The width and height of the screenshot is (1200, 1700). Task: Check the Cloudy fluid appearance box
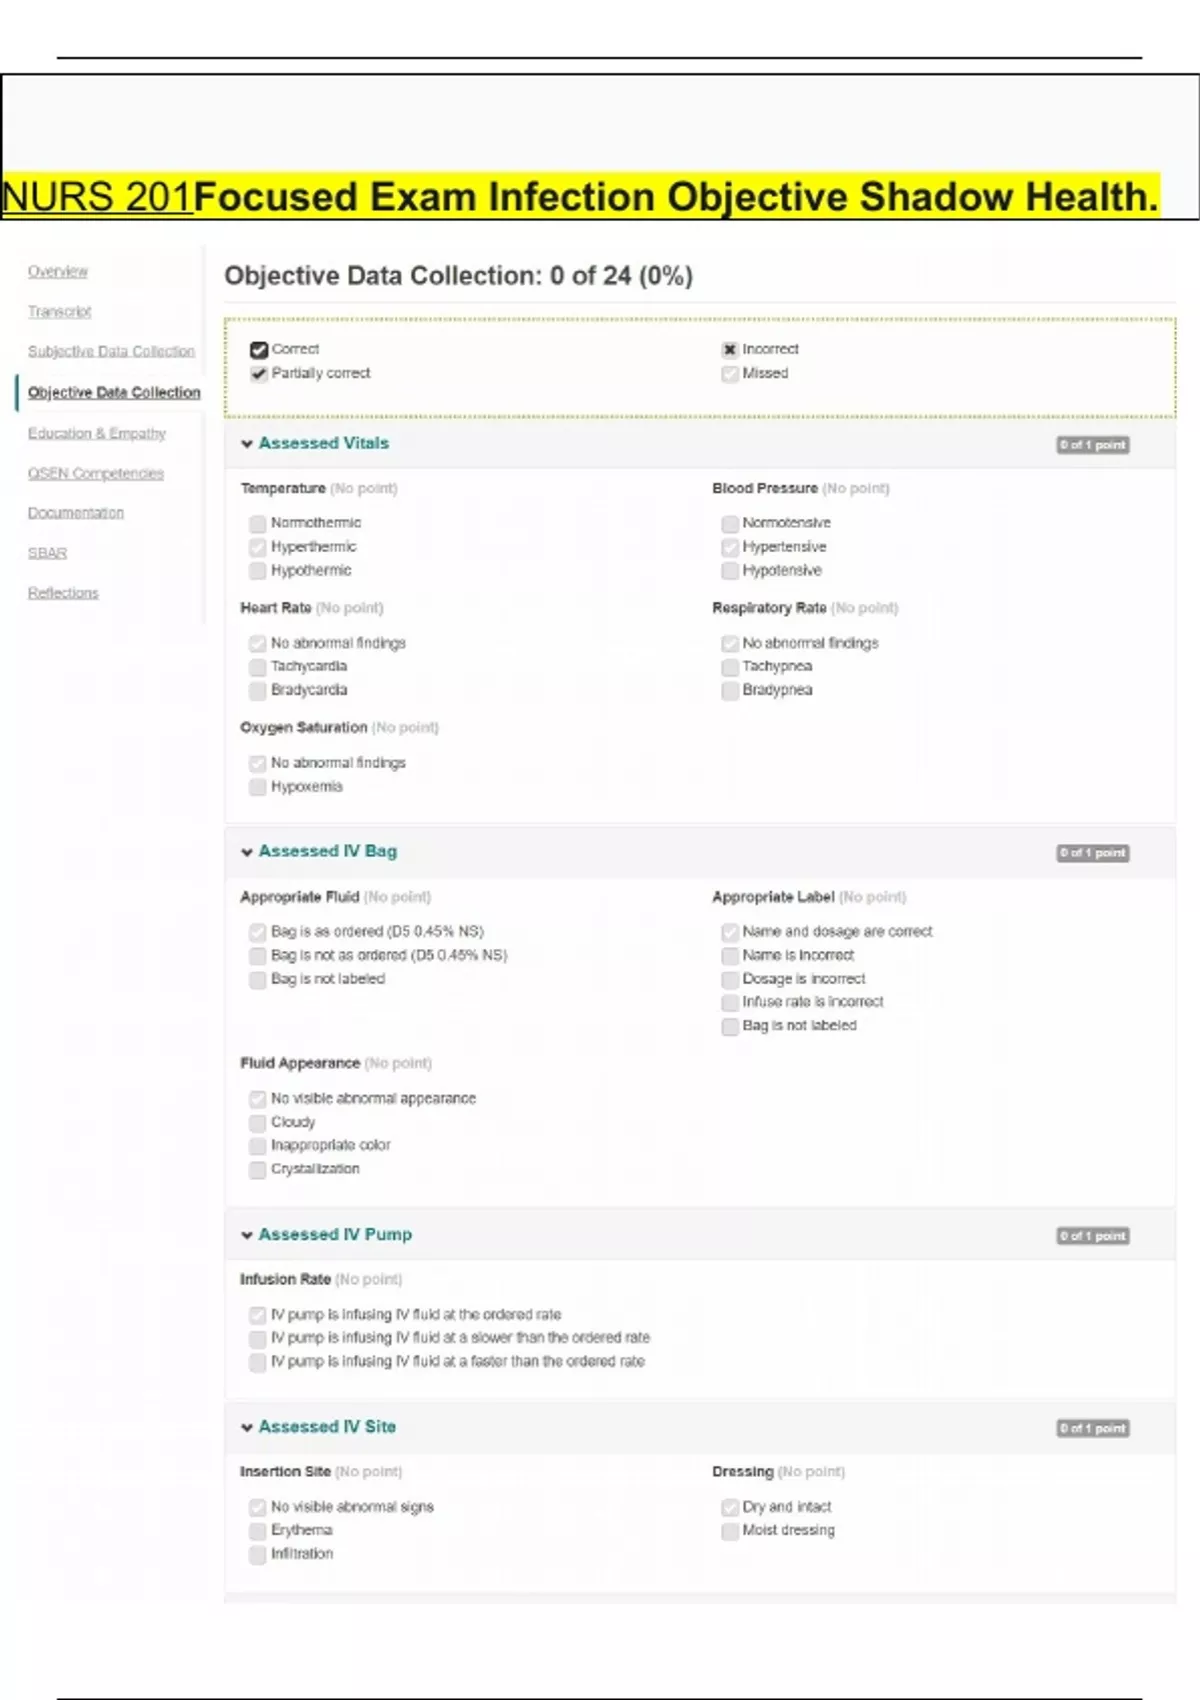(258, 1123)
